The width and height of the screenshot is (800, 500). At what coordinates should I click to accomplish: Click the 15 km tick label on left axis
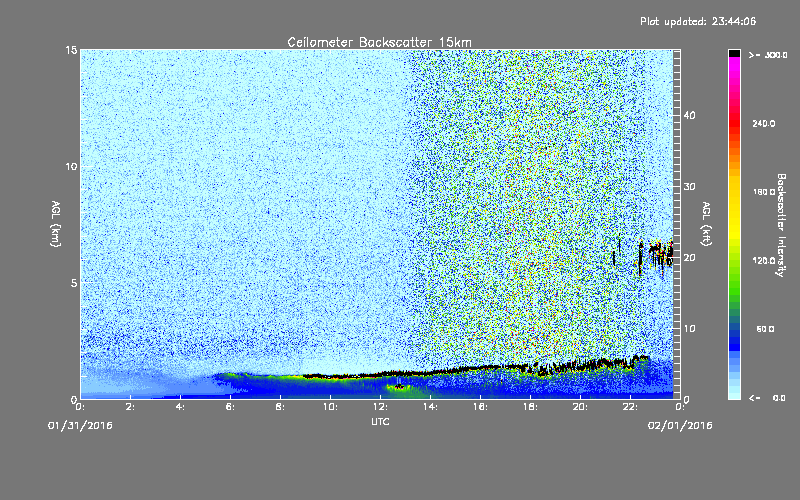pos(71,51)
